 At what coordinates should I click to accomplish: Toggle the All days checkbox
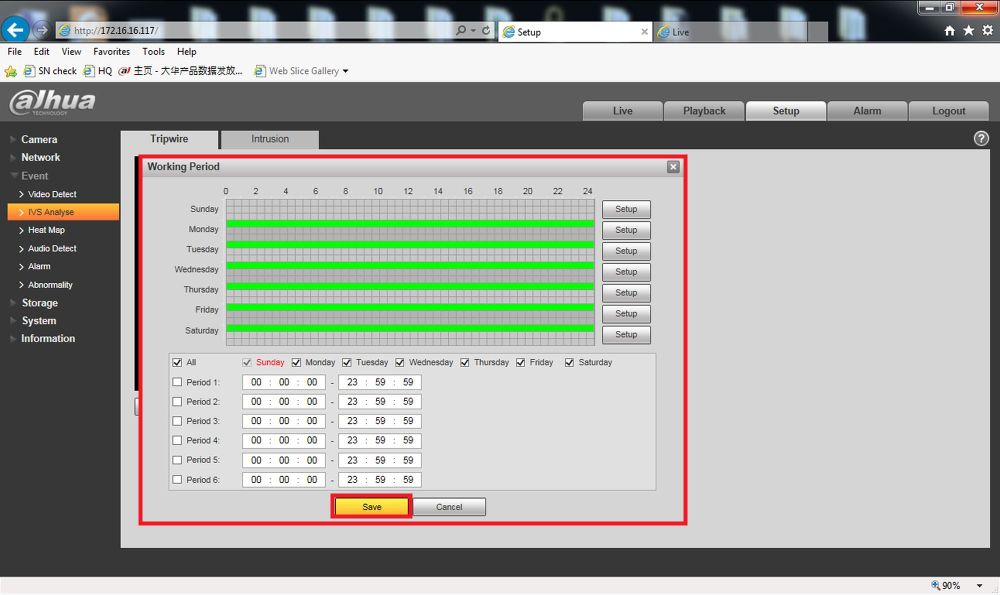click(177, 362)
